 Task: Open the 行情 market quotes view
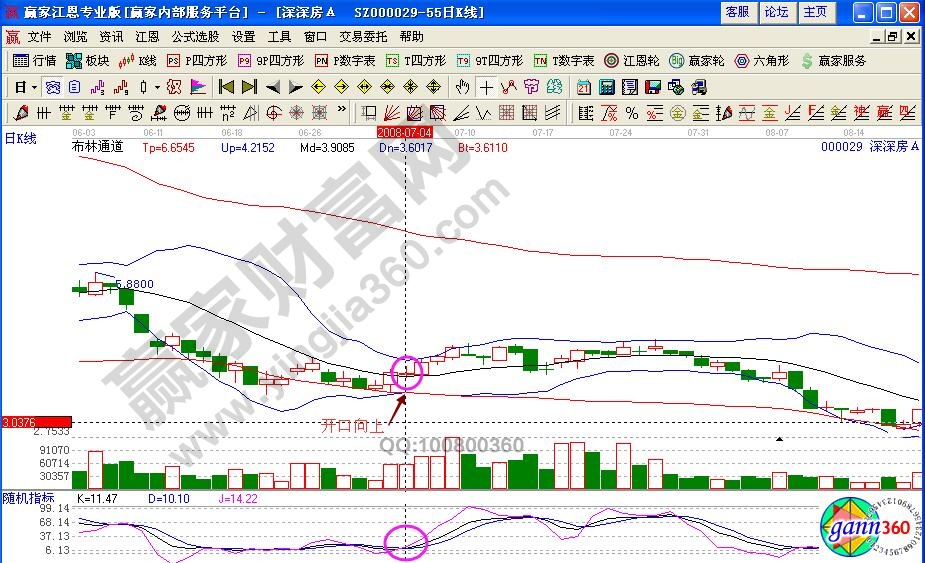point(34,61)
